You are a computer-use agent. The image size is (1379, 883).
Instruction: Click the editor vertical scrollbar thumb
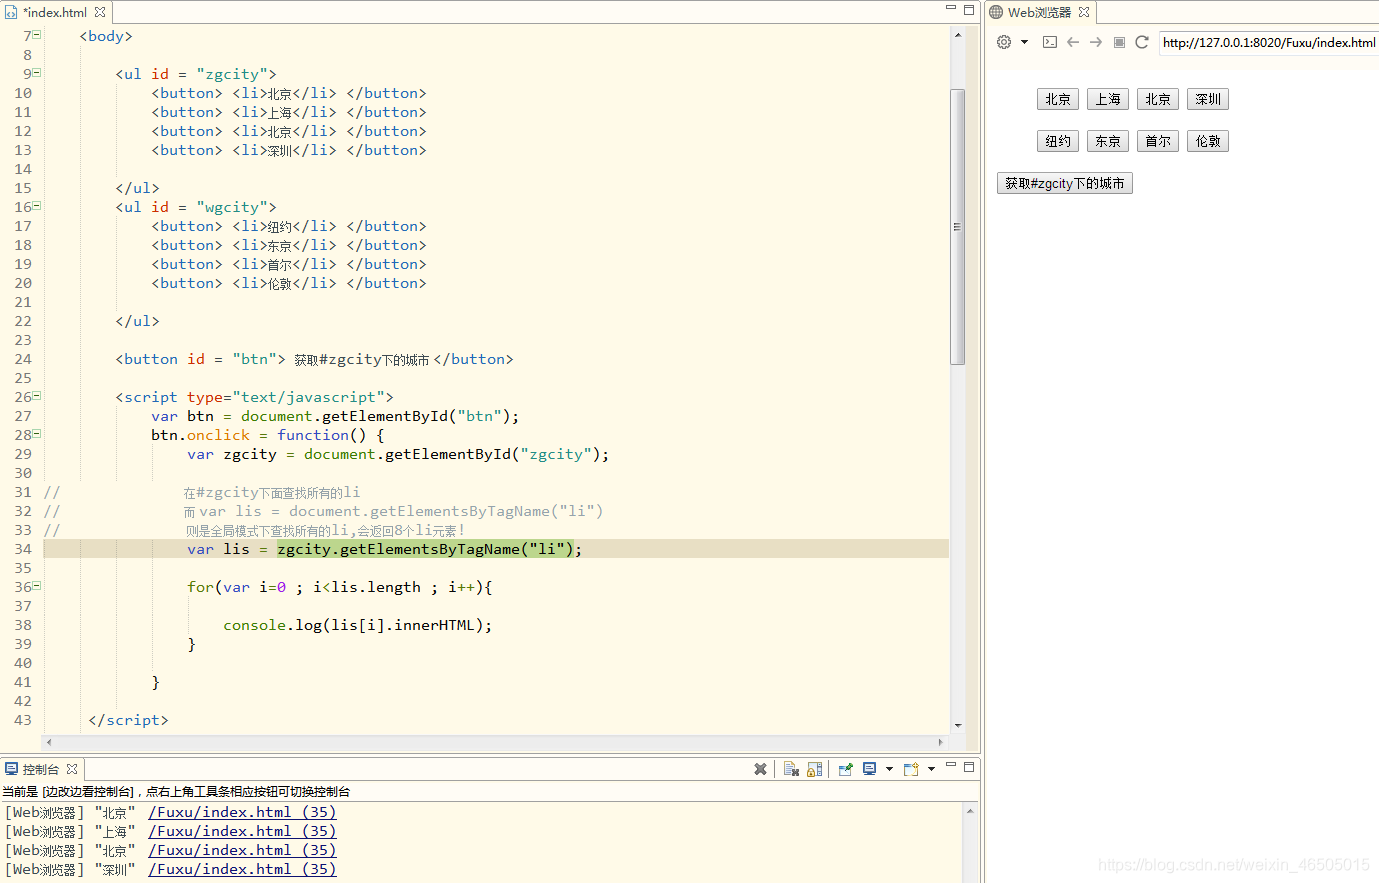pyautogui.click(x=957, y=227)
